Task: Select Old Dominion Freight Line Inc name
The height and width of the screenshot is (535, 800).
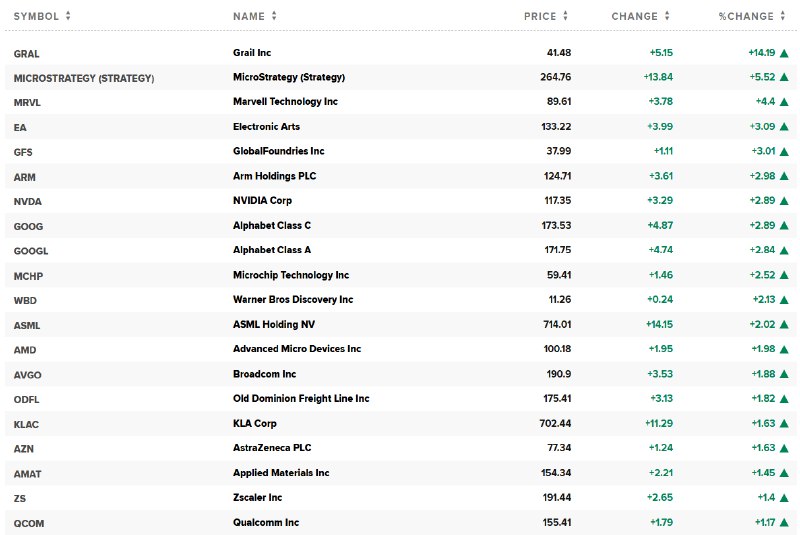Action: (x=301, y=398)
